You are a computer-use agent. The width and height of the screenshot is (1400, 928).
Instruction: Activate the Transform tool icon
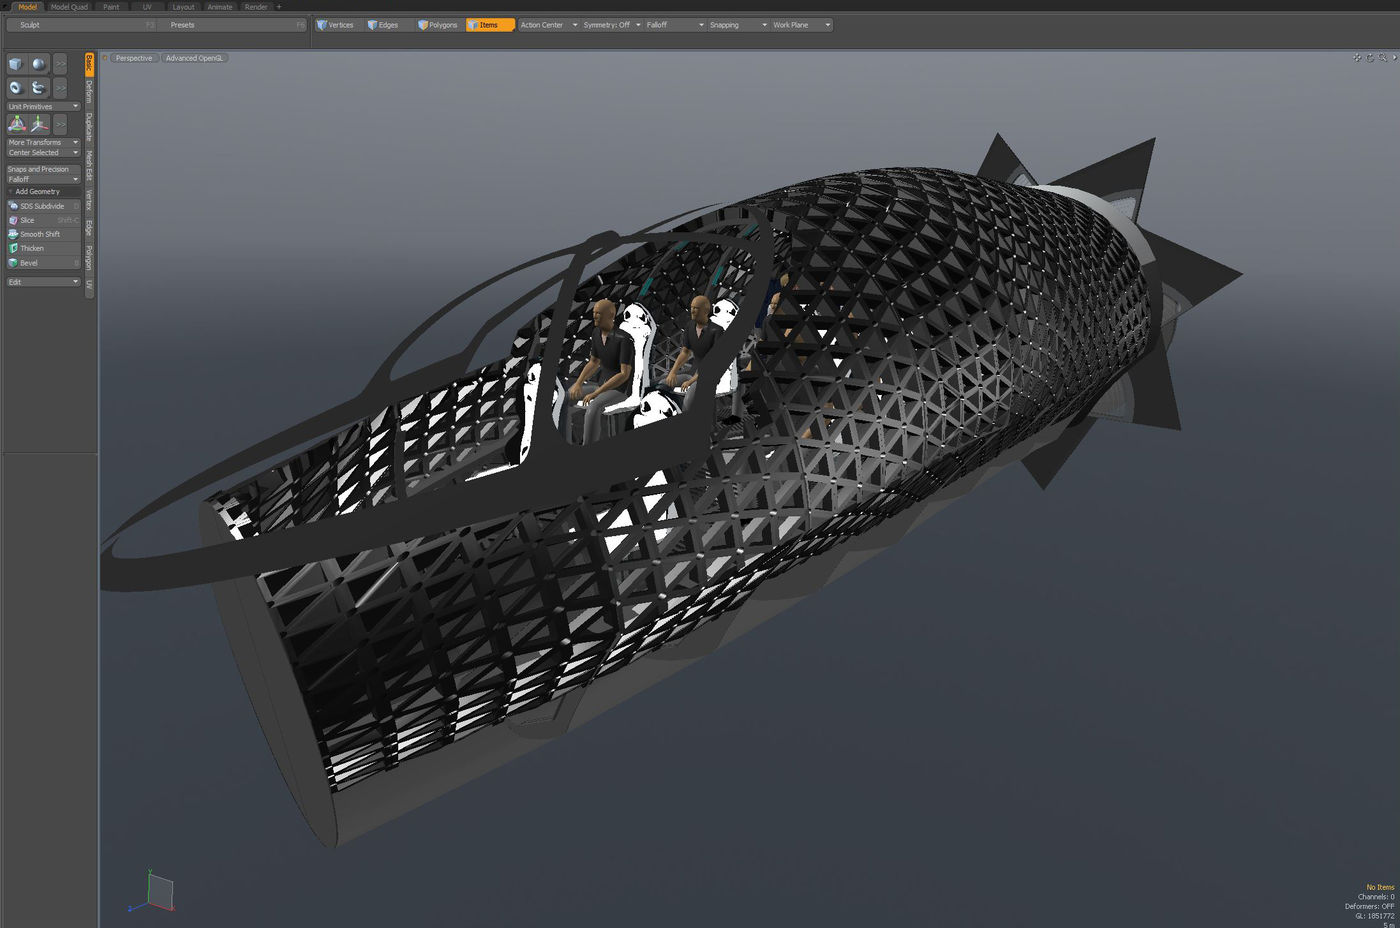click(x=17, y=124)
